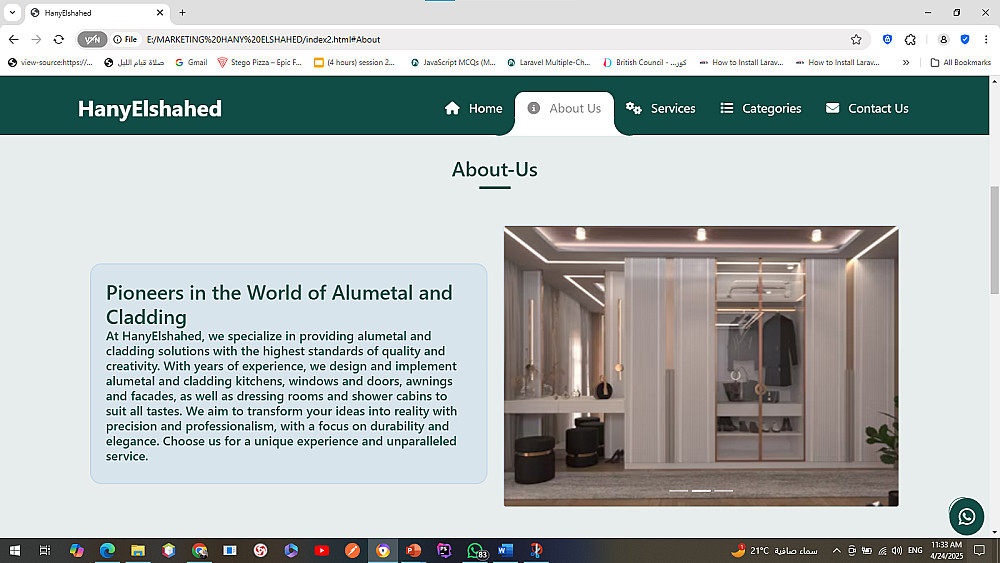Open the British Council bookmark
Image resolution: width=1000 pixels, height=563 pixels.
click(x=645, y=62)
